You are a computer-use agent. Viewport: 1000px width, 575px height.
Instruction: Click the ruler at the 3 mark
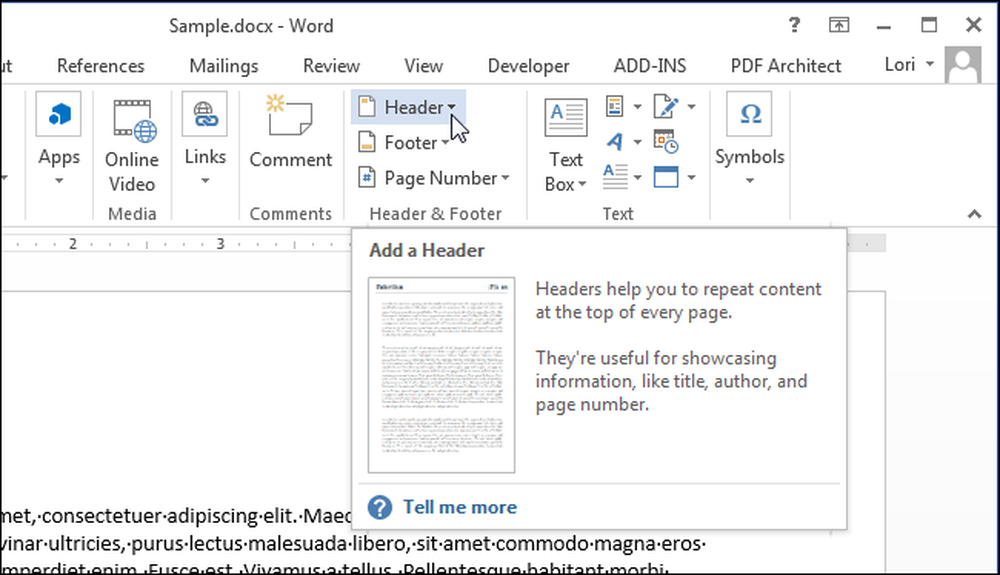[220, 244]
